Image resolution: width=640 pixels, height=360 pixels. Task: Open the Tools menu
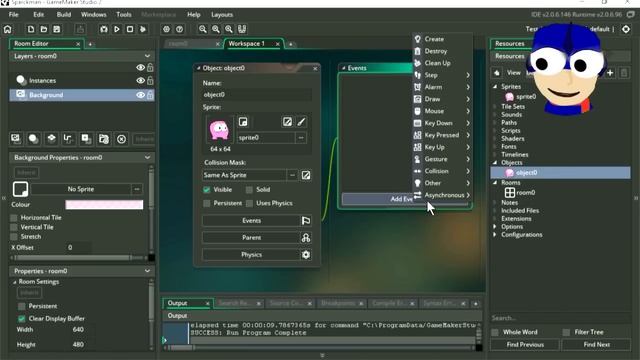click(x=124, y=15)
